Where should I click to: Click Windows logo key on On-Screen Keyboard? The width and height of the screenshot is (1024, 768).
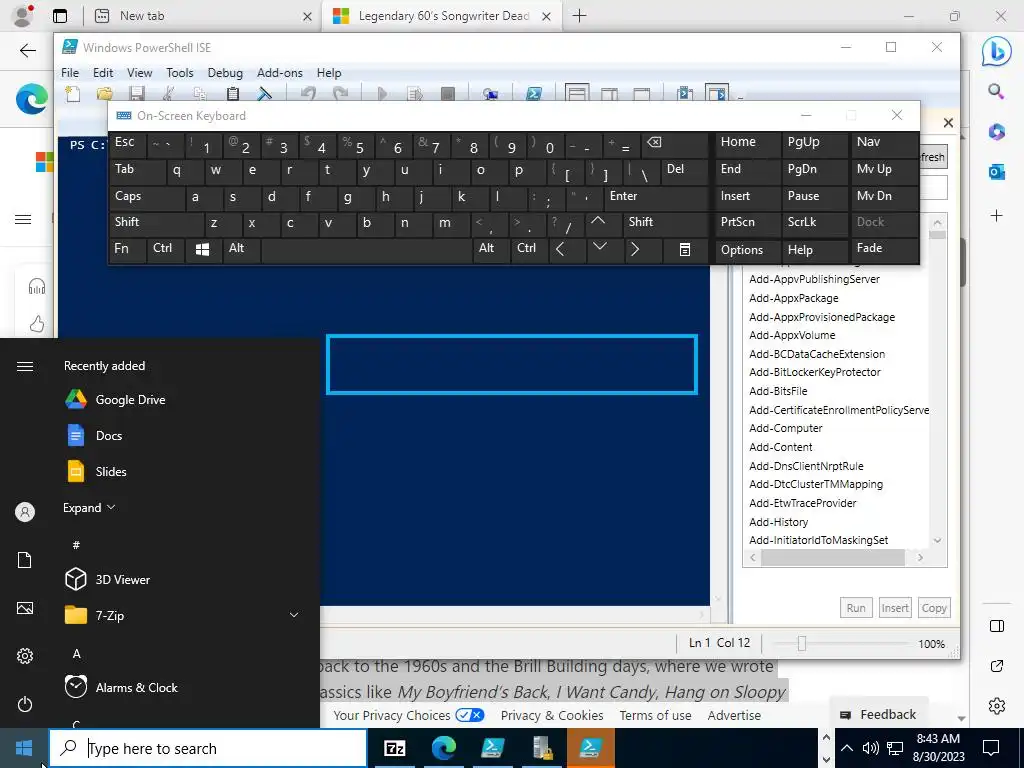click(x=202, y=250)
